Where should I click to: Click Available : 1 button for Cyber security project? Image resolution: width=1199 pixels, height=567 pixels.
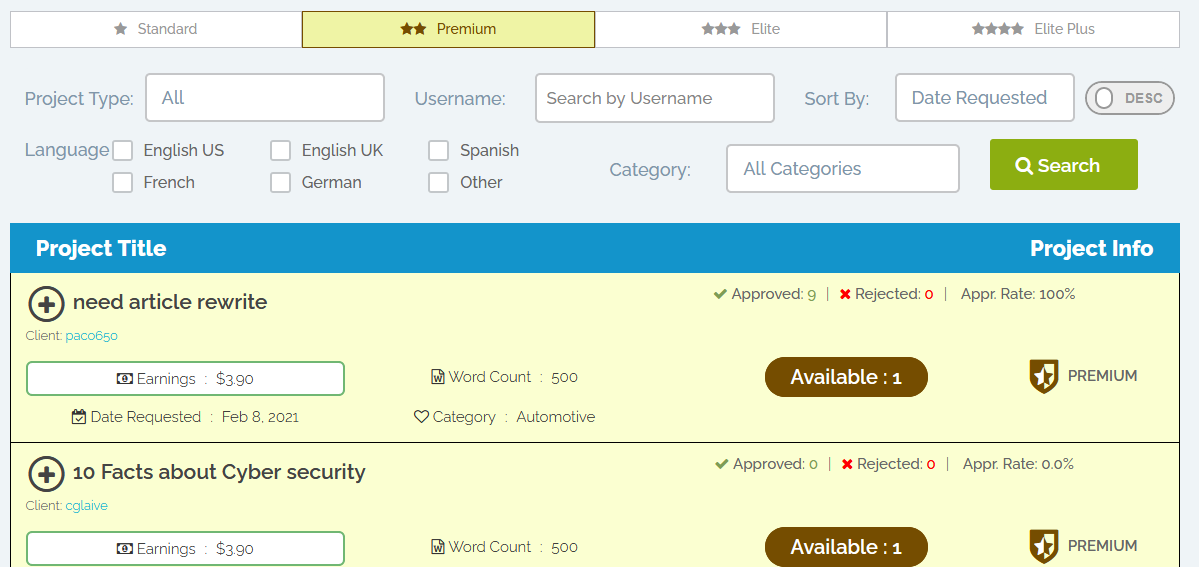coord(846,547)
